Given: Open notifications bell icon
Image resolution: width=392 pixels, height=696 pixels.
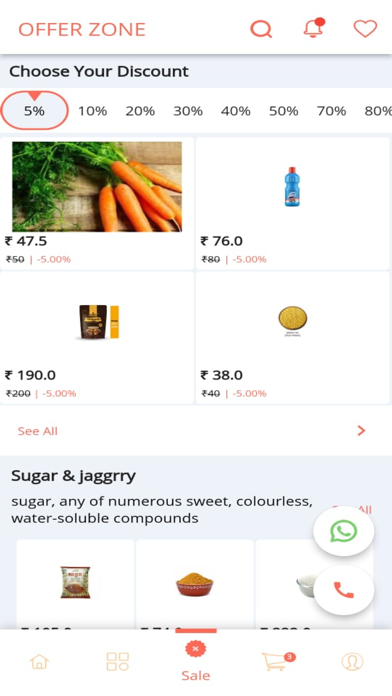Looking at the screenshot, I should tap(314, 28).
